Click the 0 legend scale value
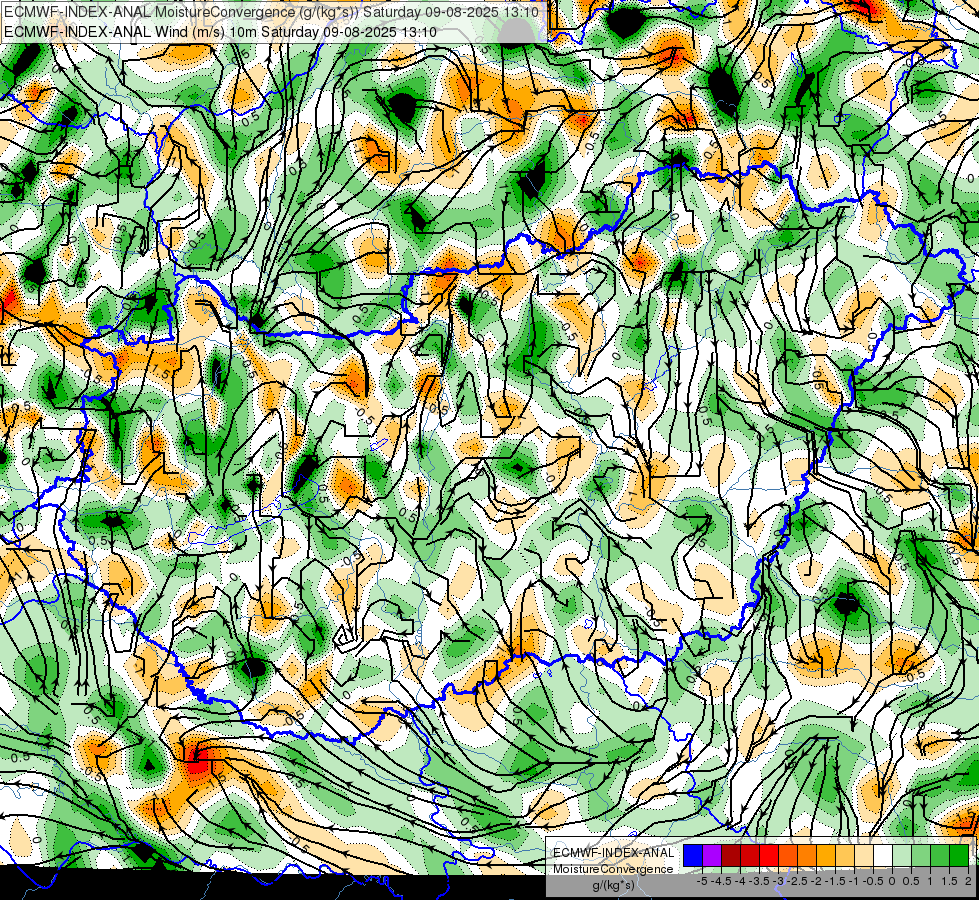 (892, 881)
